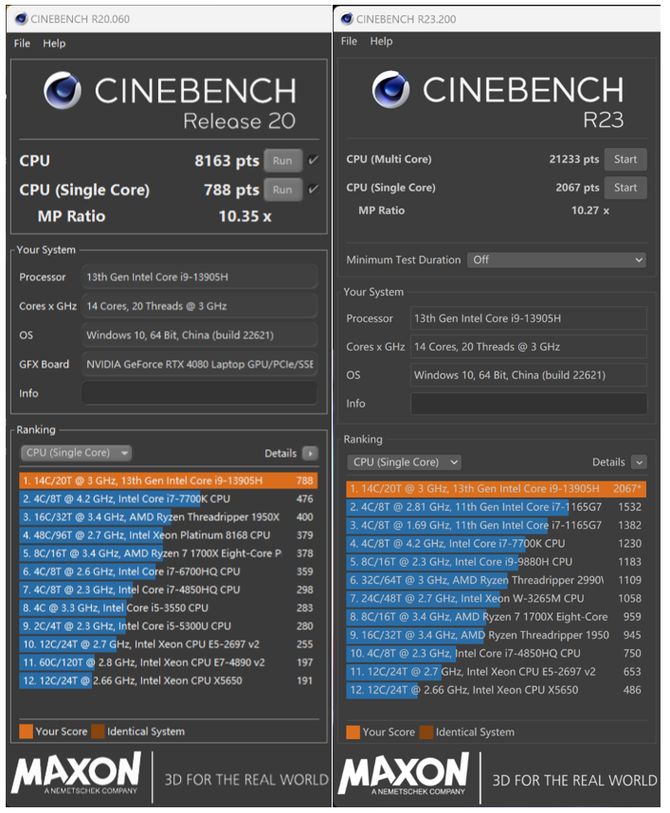Select R20 ranking row Core i5-5300U CPU
This screenshot has height=813, width=670.
(x=169, y=626)
